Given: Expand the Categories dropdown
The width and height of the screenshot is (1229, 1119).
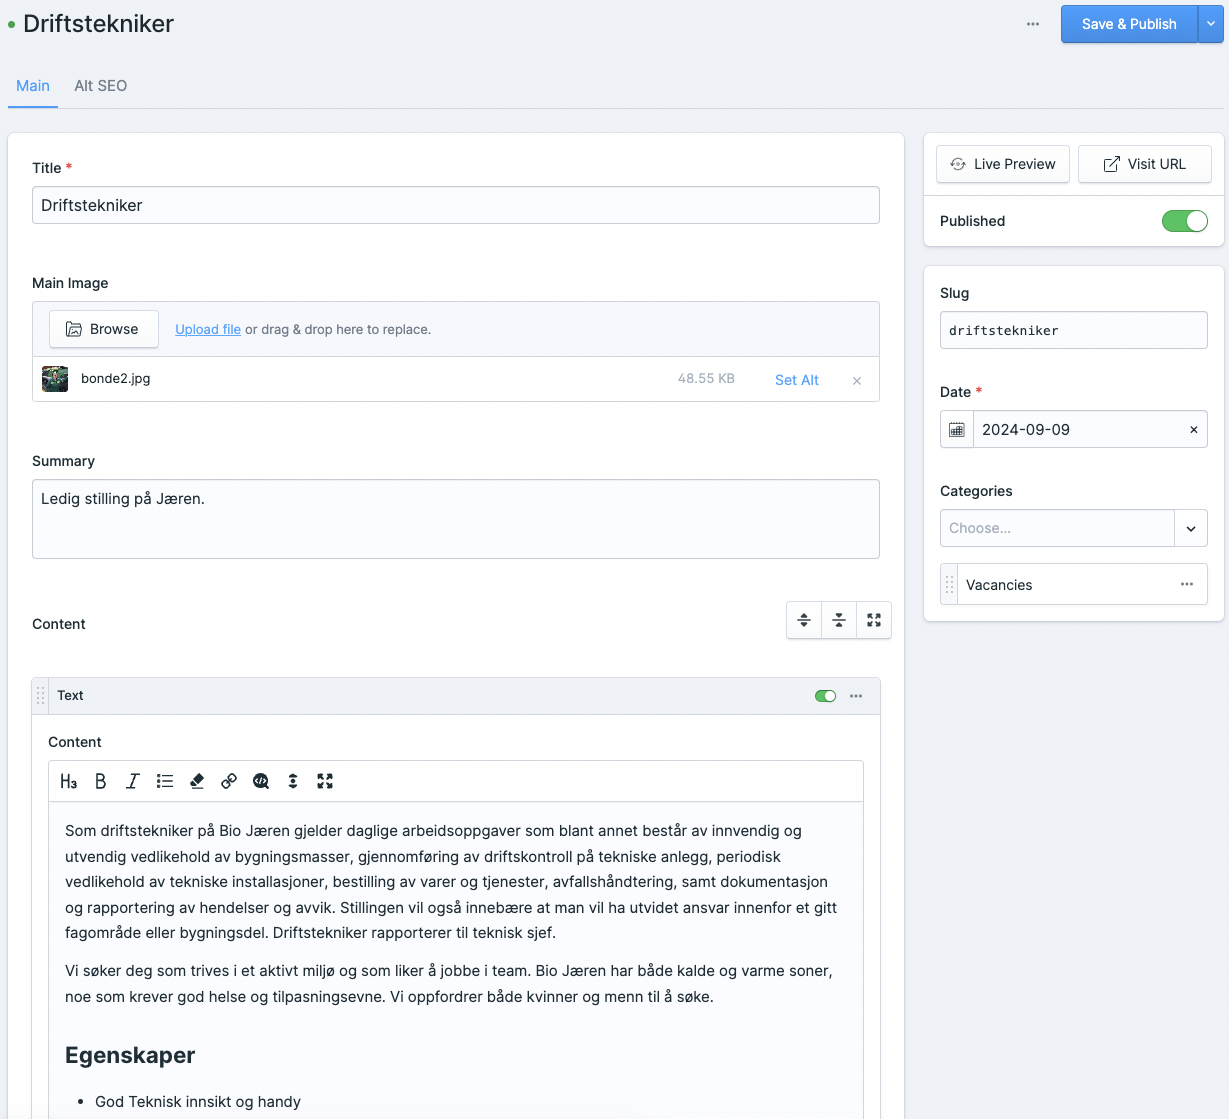Looking at the screenshot, I should click(x=1191, y=529).
